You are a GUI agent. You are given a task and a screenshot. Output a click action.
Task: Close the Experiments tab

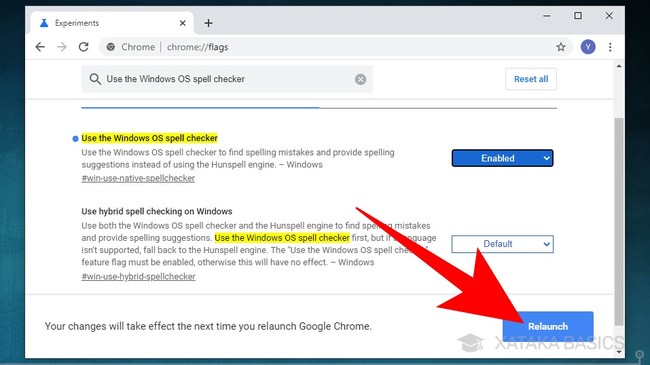tap(182, 23)
